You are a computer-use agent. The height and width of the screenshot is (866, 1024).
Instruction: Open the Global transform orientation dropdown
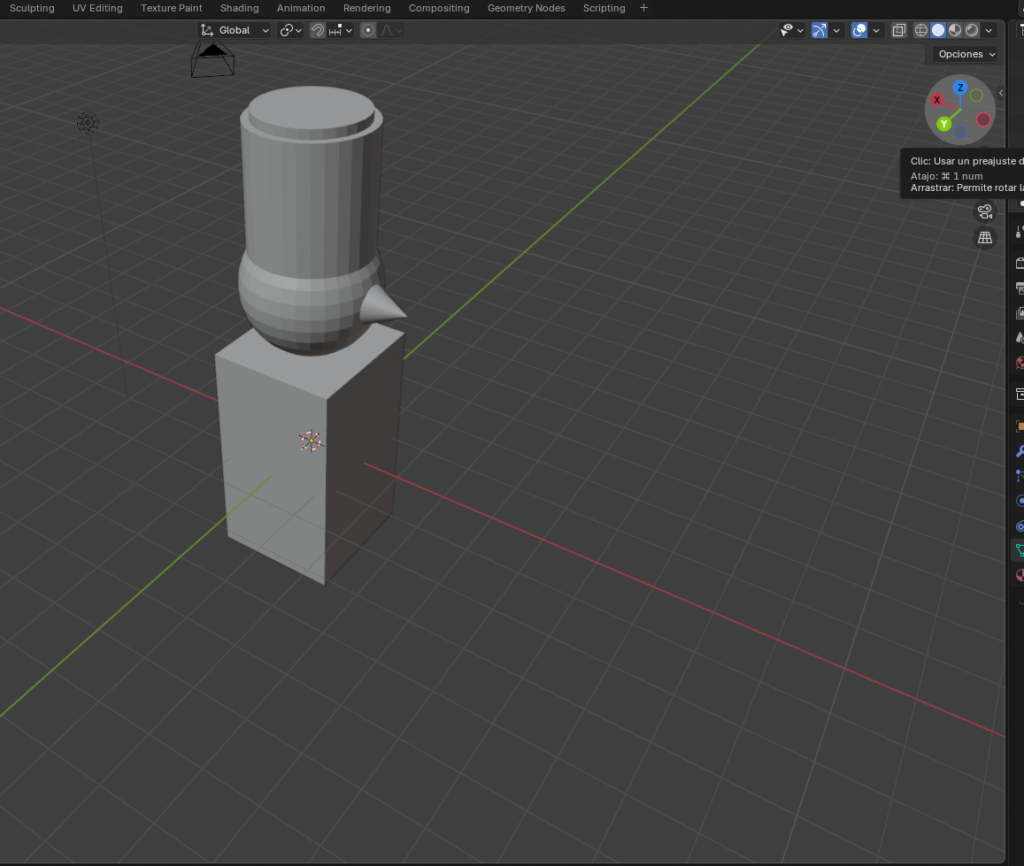coord(235,30)
